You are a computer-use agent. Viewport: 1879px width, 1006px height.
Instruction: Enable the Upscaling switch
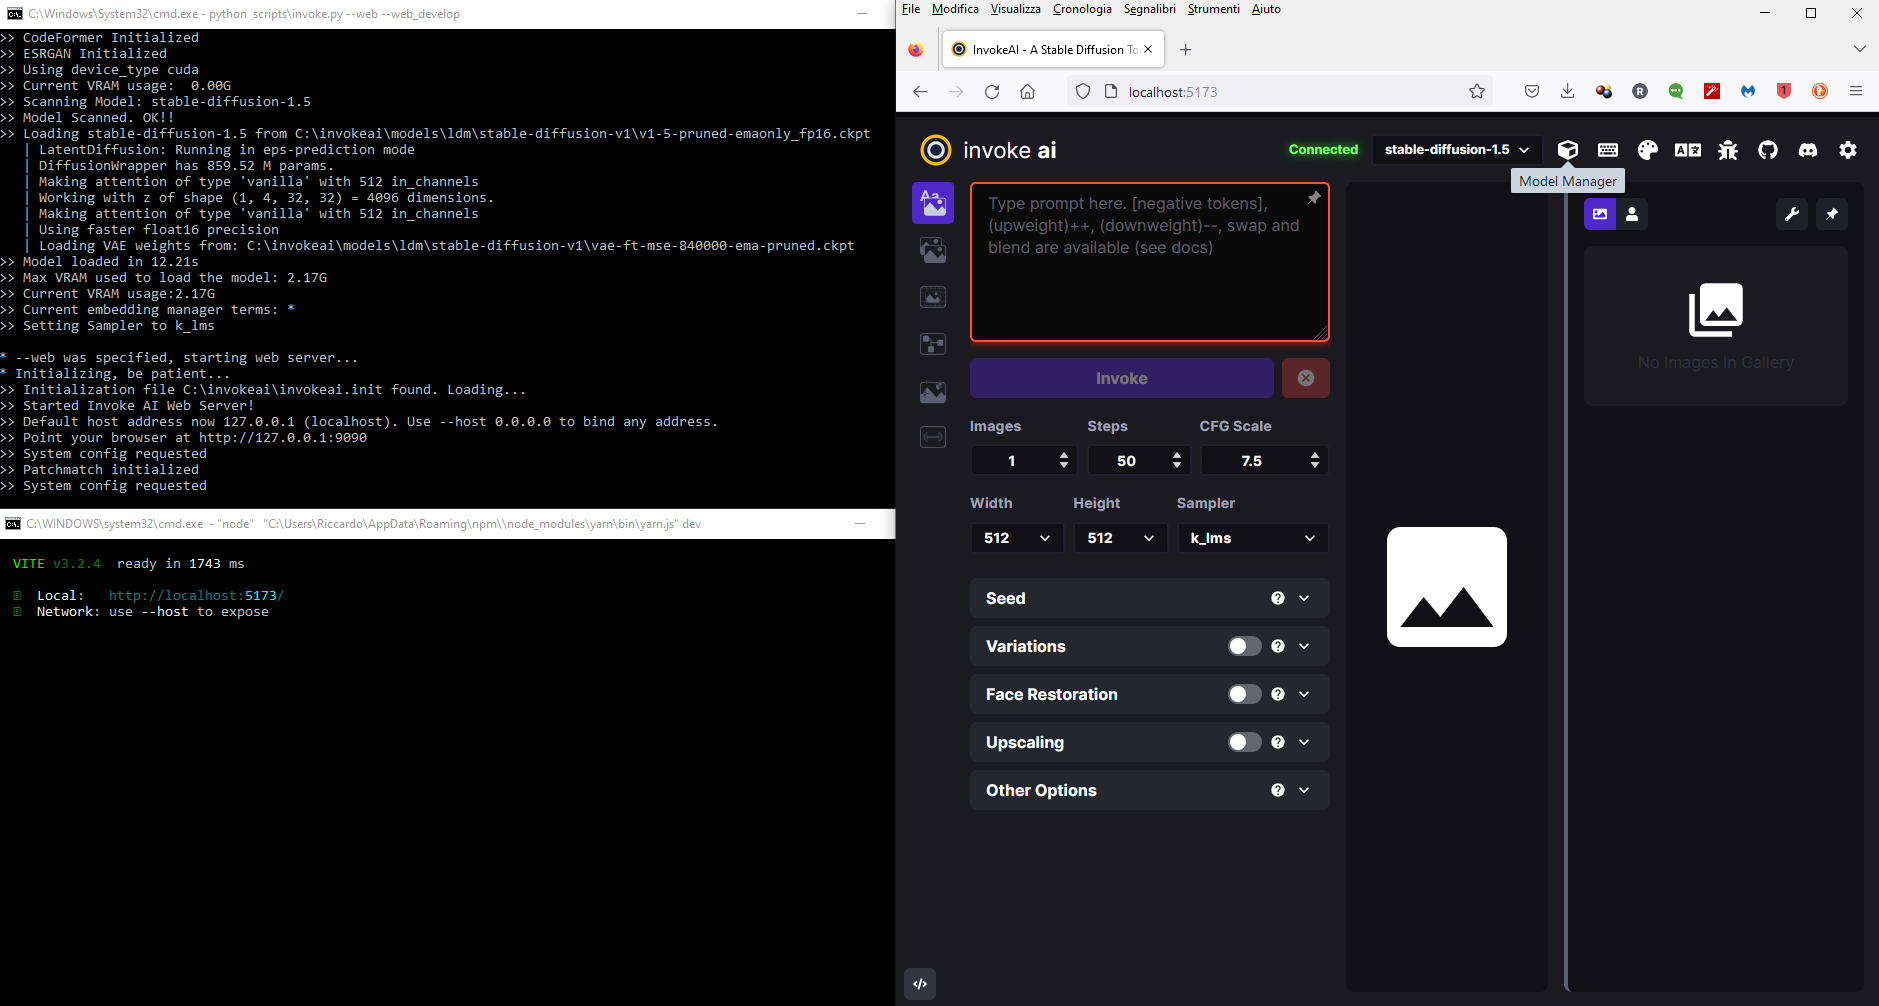pyautogui.click(x=1245, y=742)
